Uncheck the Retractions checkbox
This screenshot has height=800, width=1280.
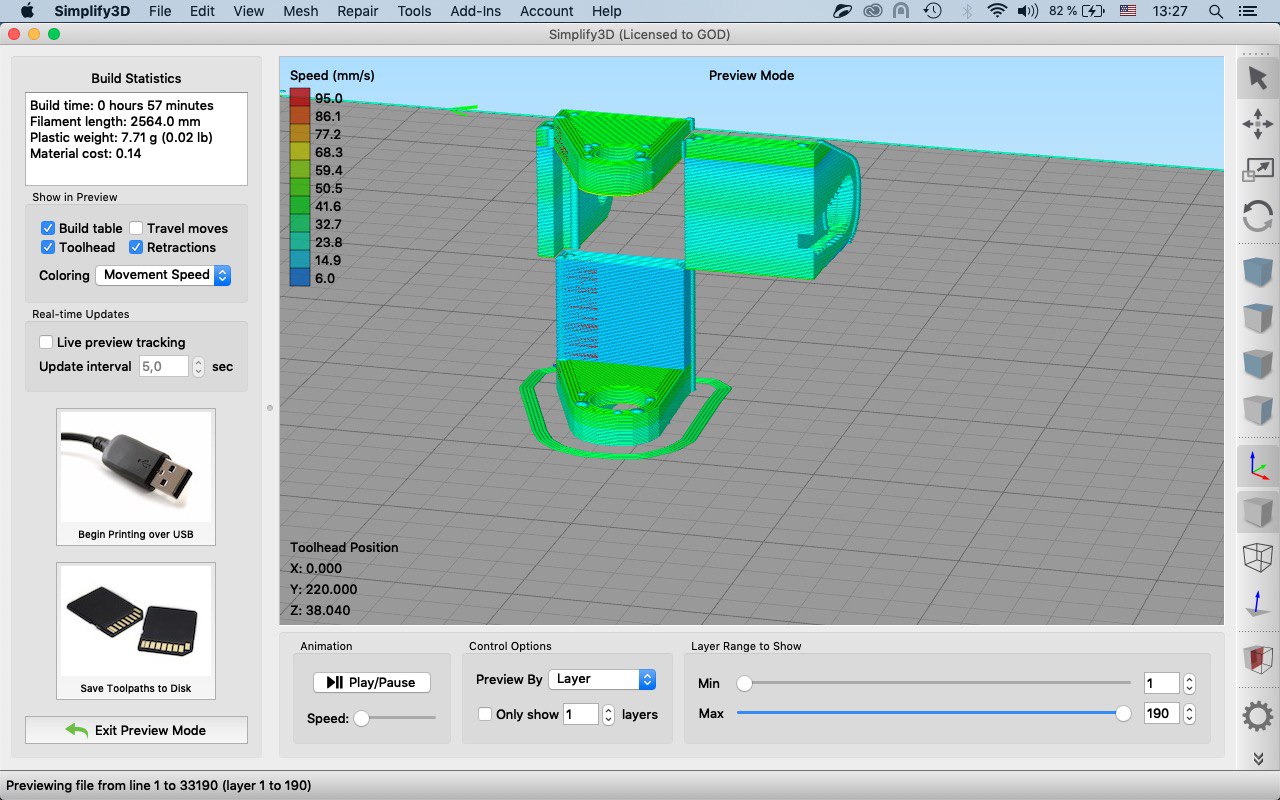coord(136,247)
